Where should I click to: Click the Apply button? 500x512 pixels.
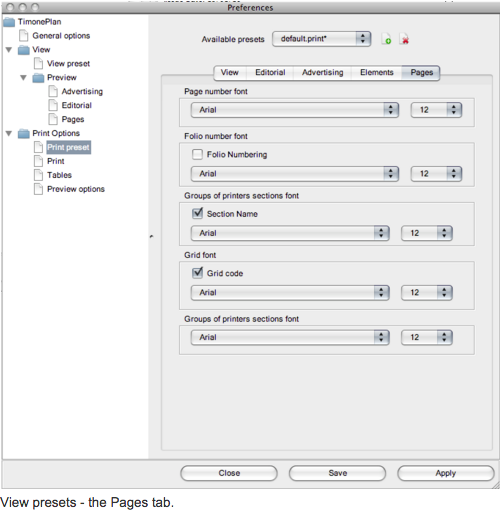point(446,473)
